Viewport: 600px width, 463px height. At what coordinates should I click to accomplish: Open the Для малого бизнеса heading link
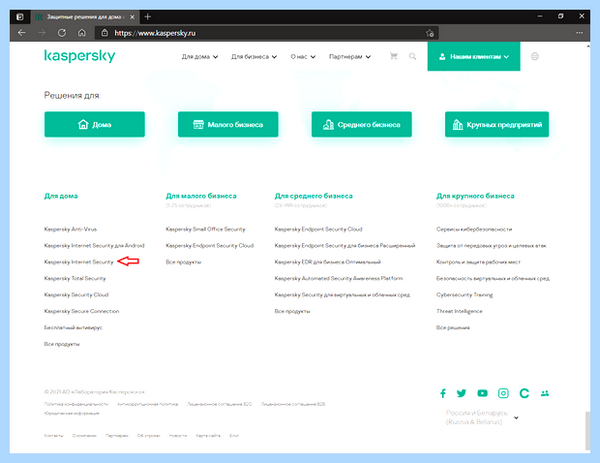(x=201, y=196)
